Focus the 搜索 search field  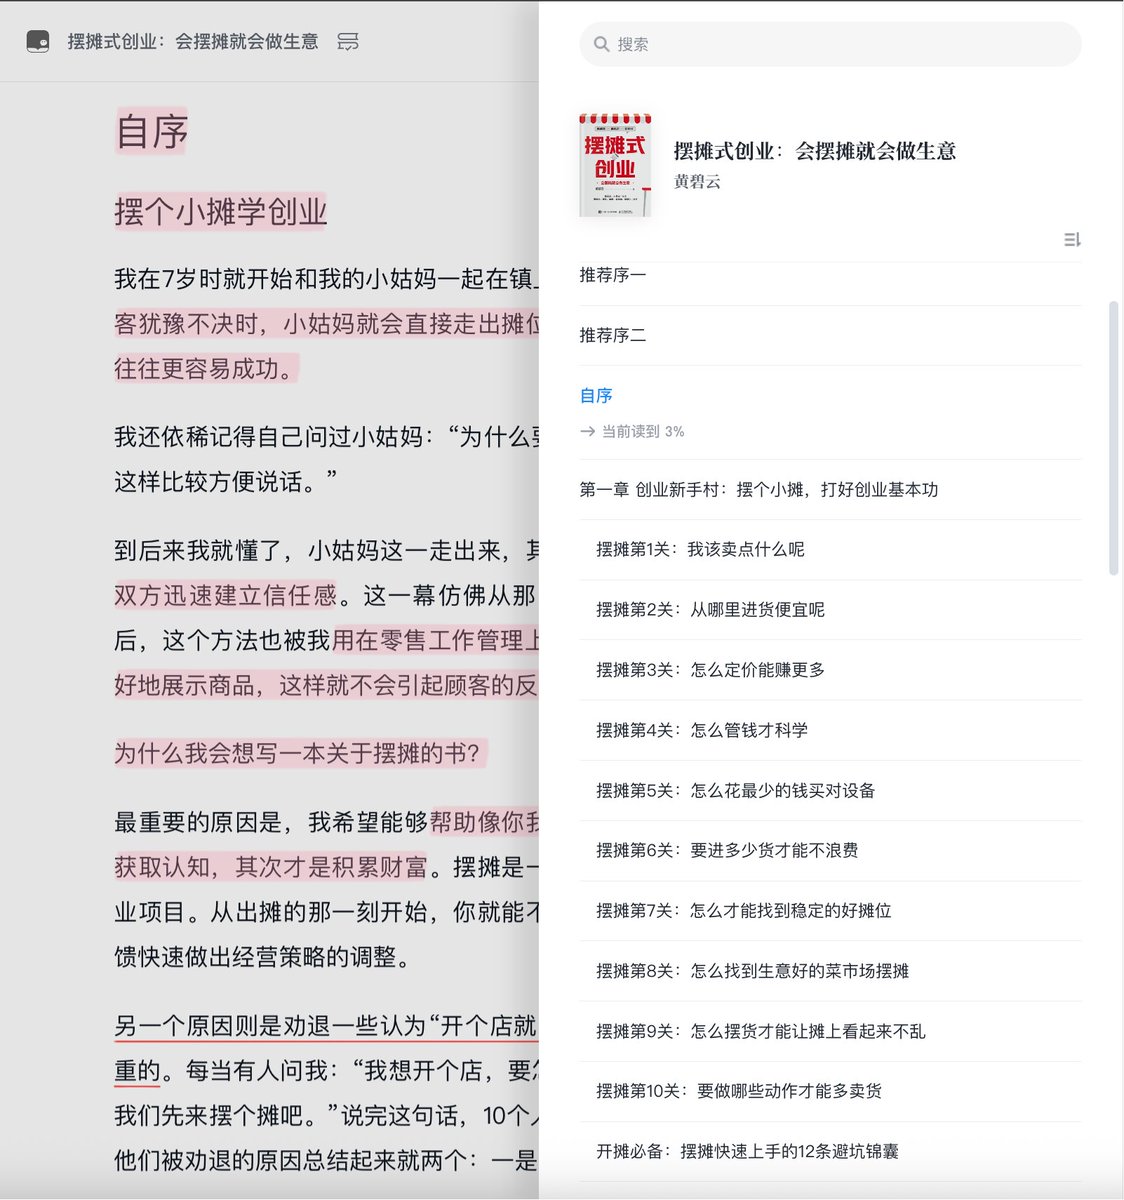(830, 44)
